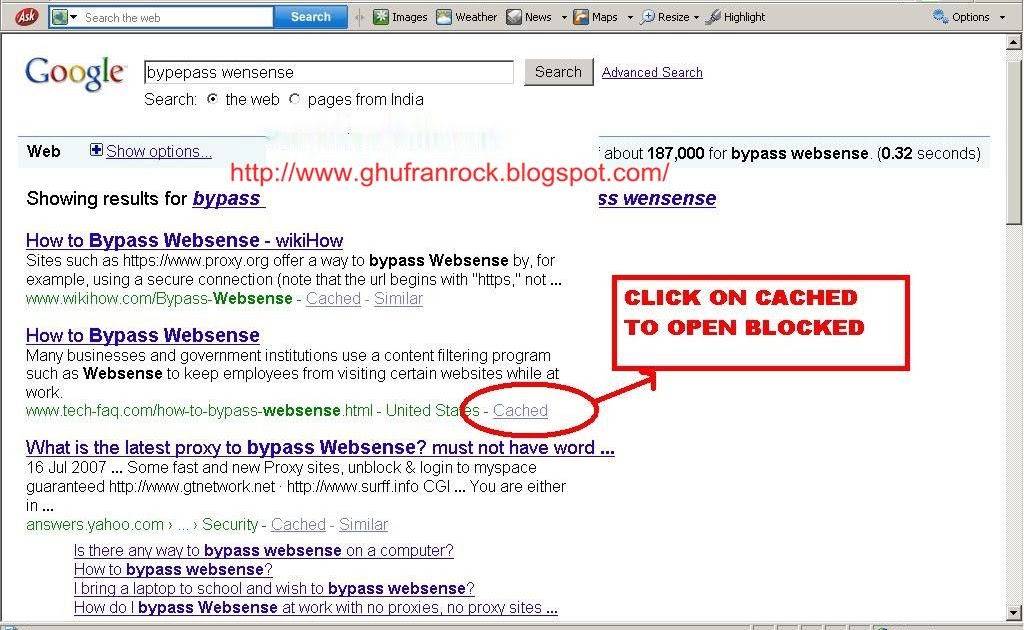
Task: Open the Advanced Search link
Action: pyautogui.click(x=652, y=72)
